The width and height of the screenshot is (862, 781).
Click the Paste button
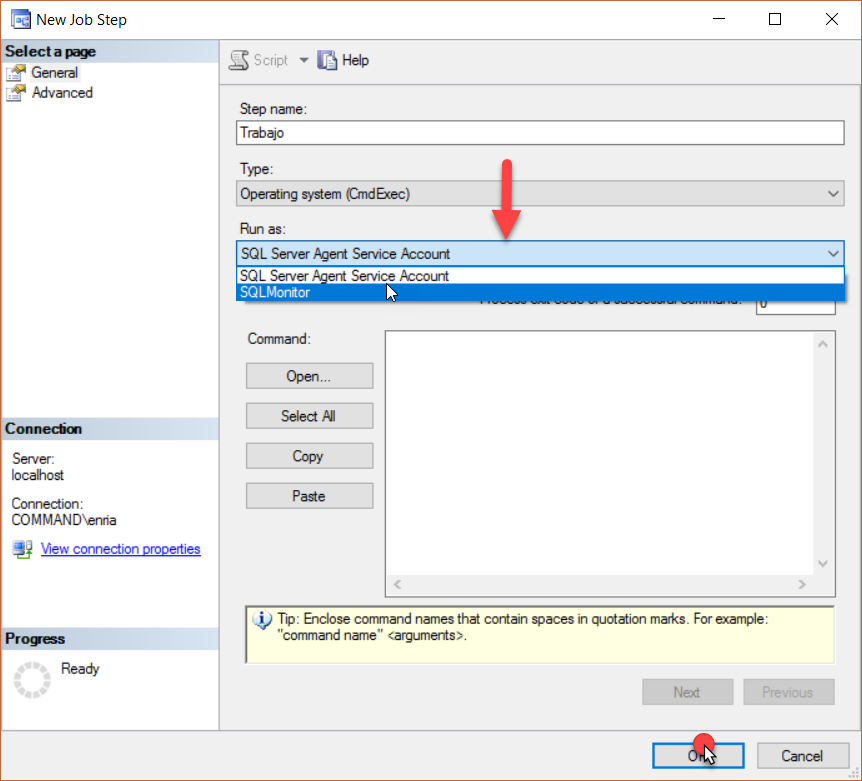[309, 495]
